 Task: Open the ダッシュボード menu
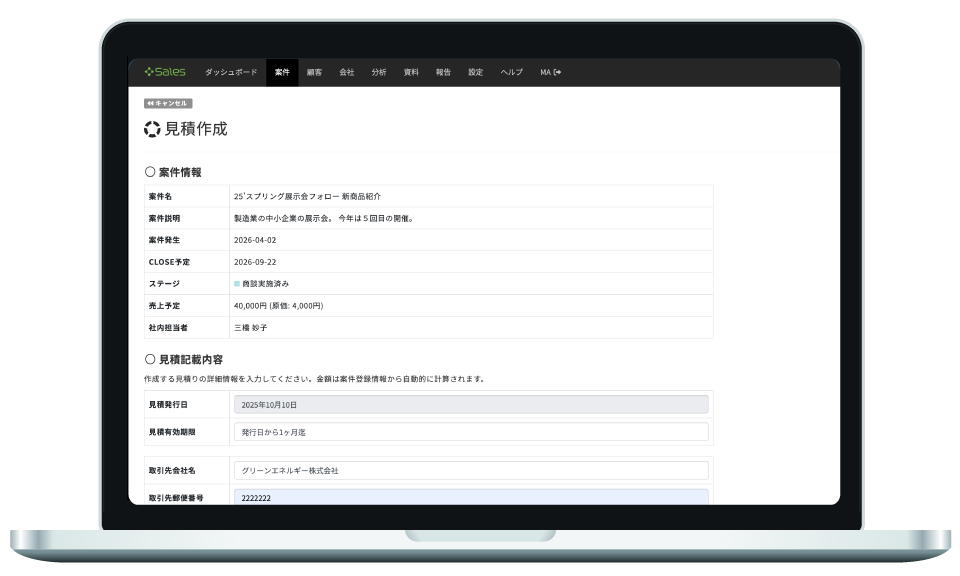coord(231,72)
